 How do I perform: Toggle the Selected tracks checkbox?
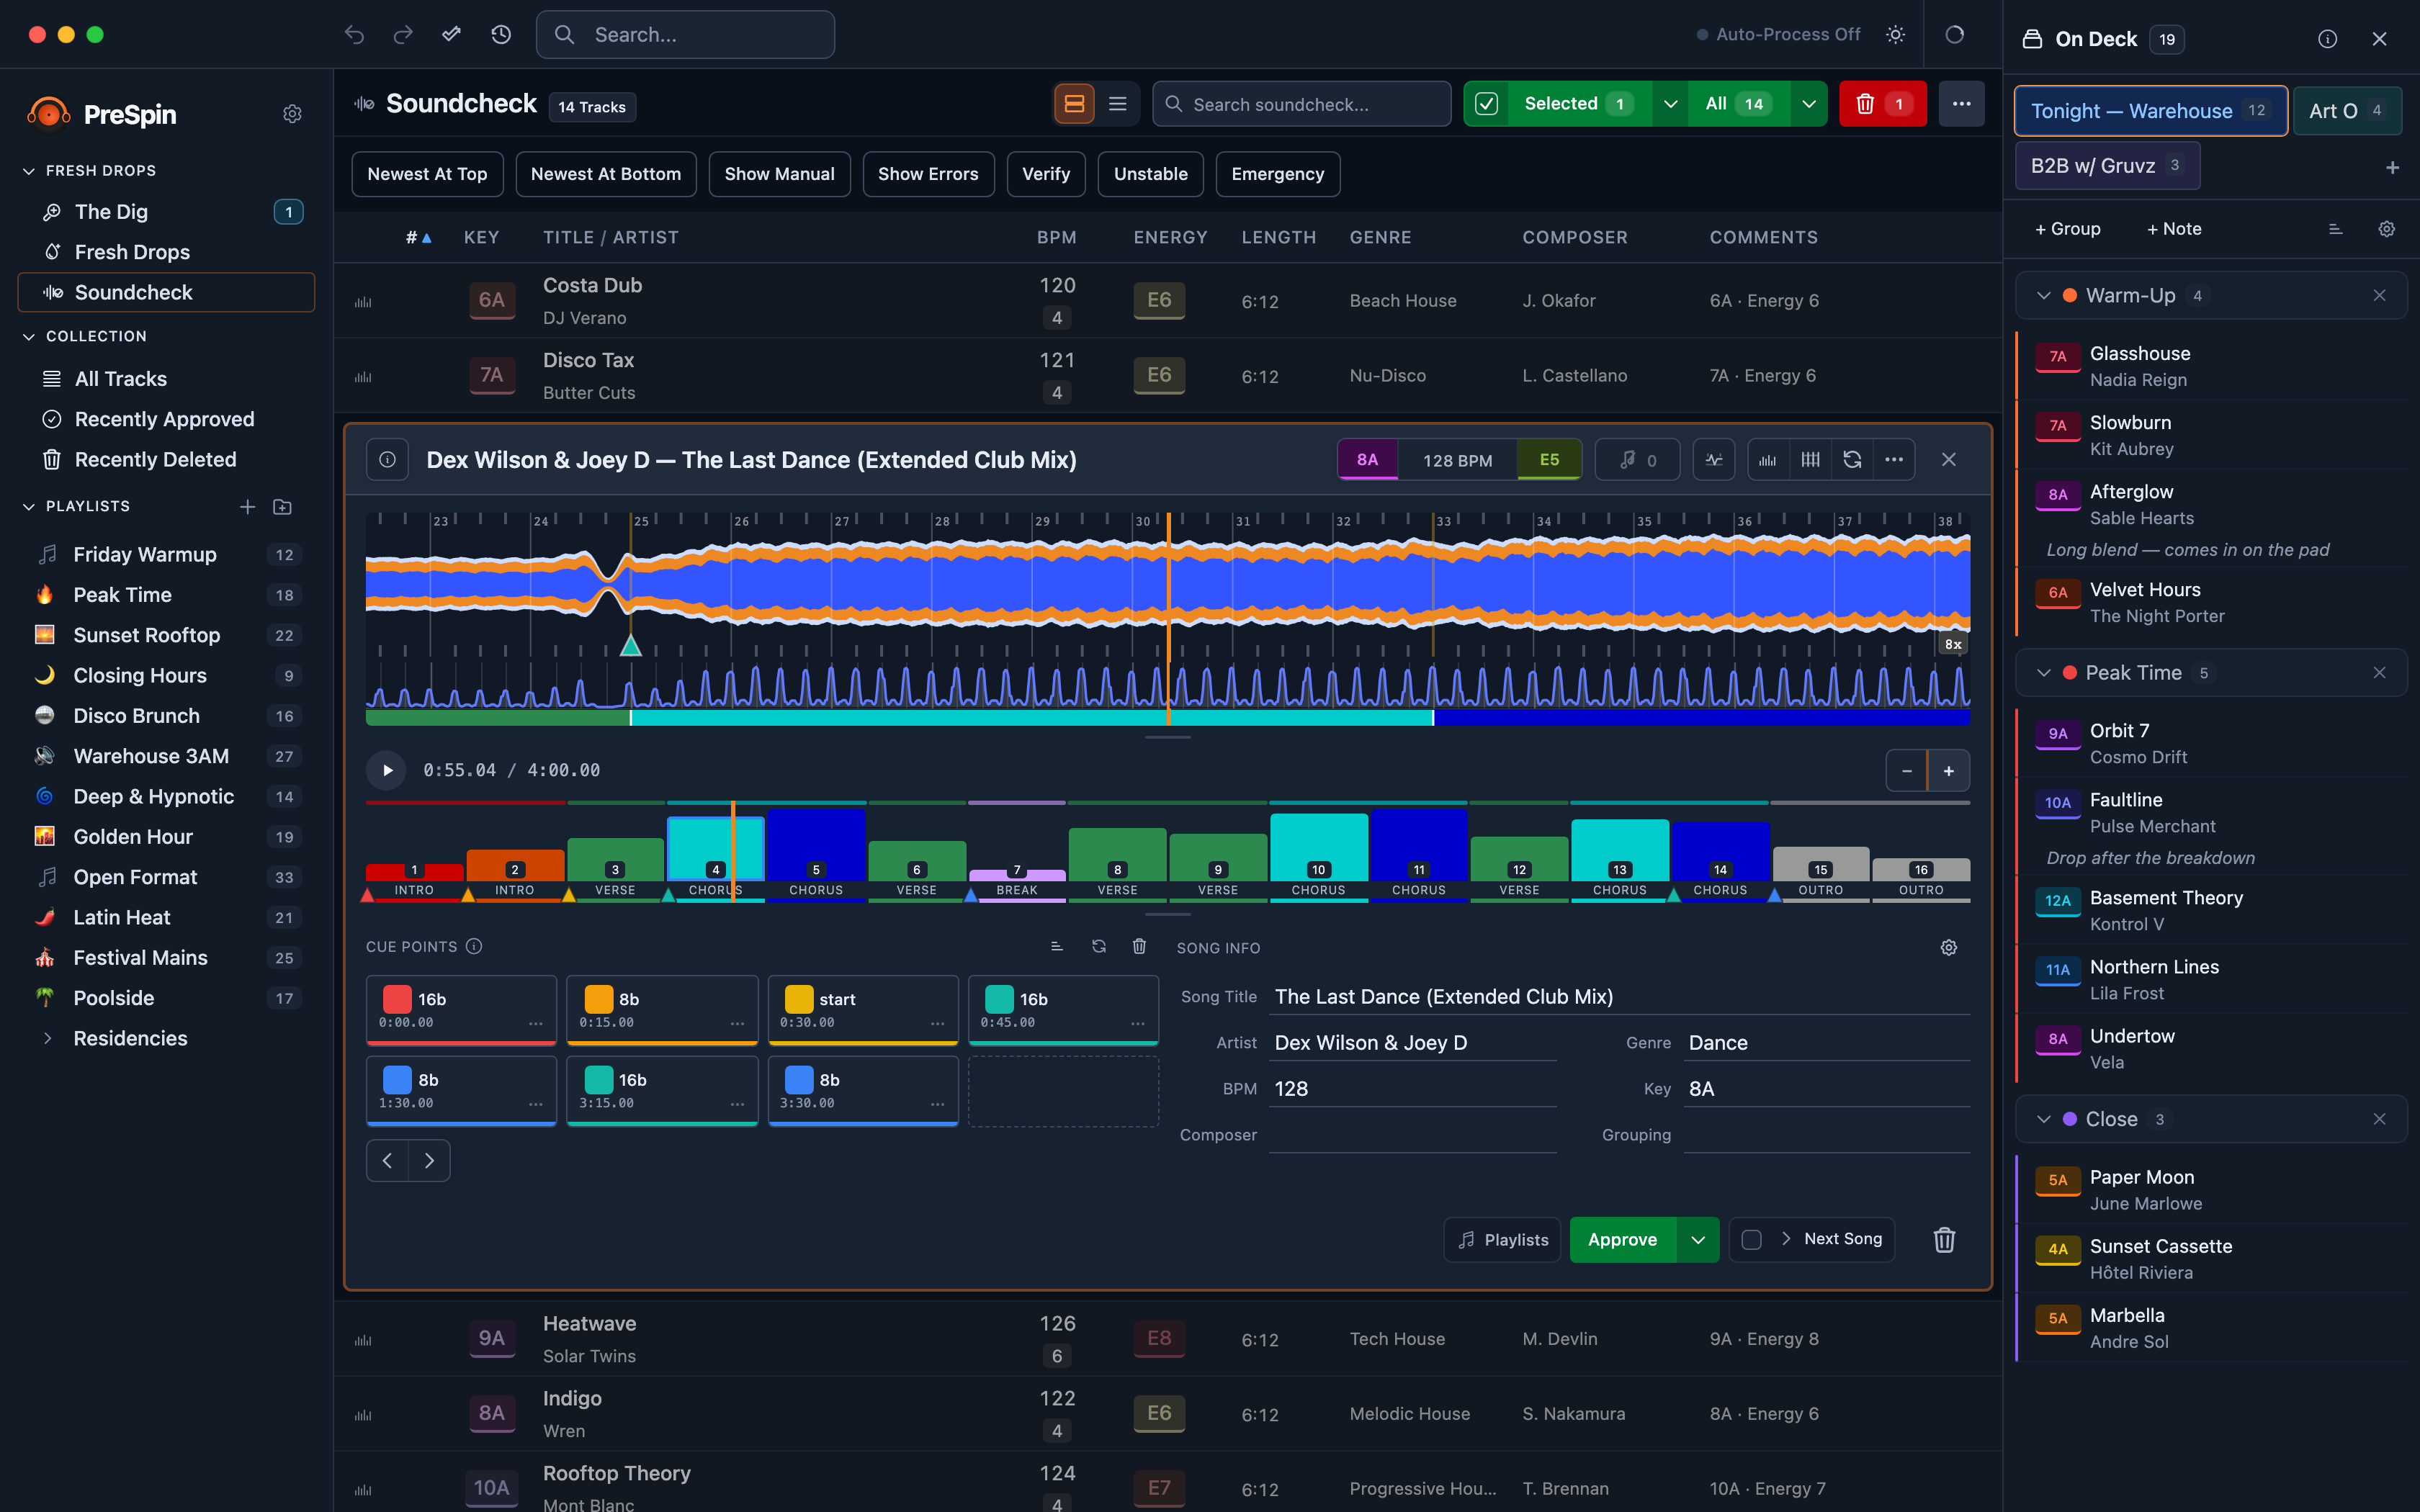[1487, 104]
